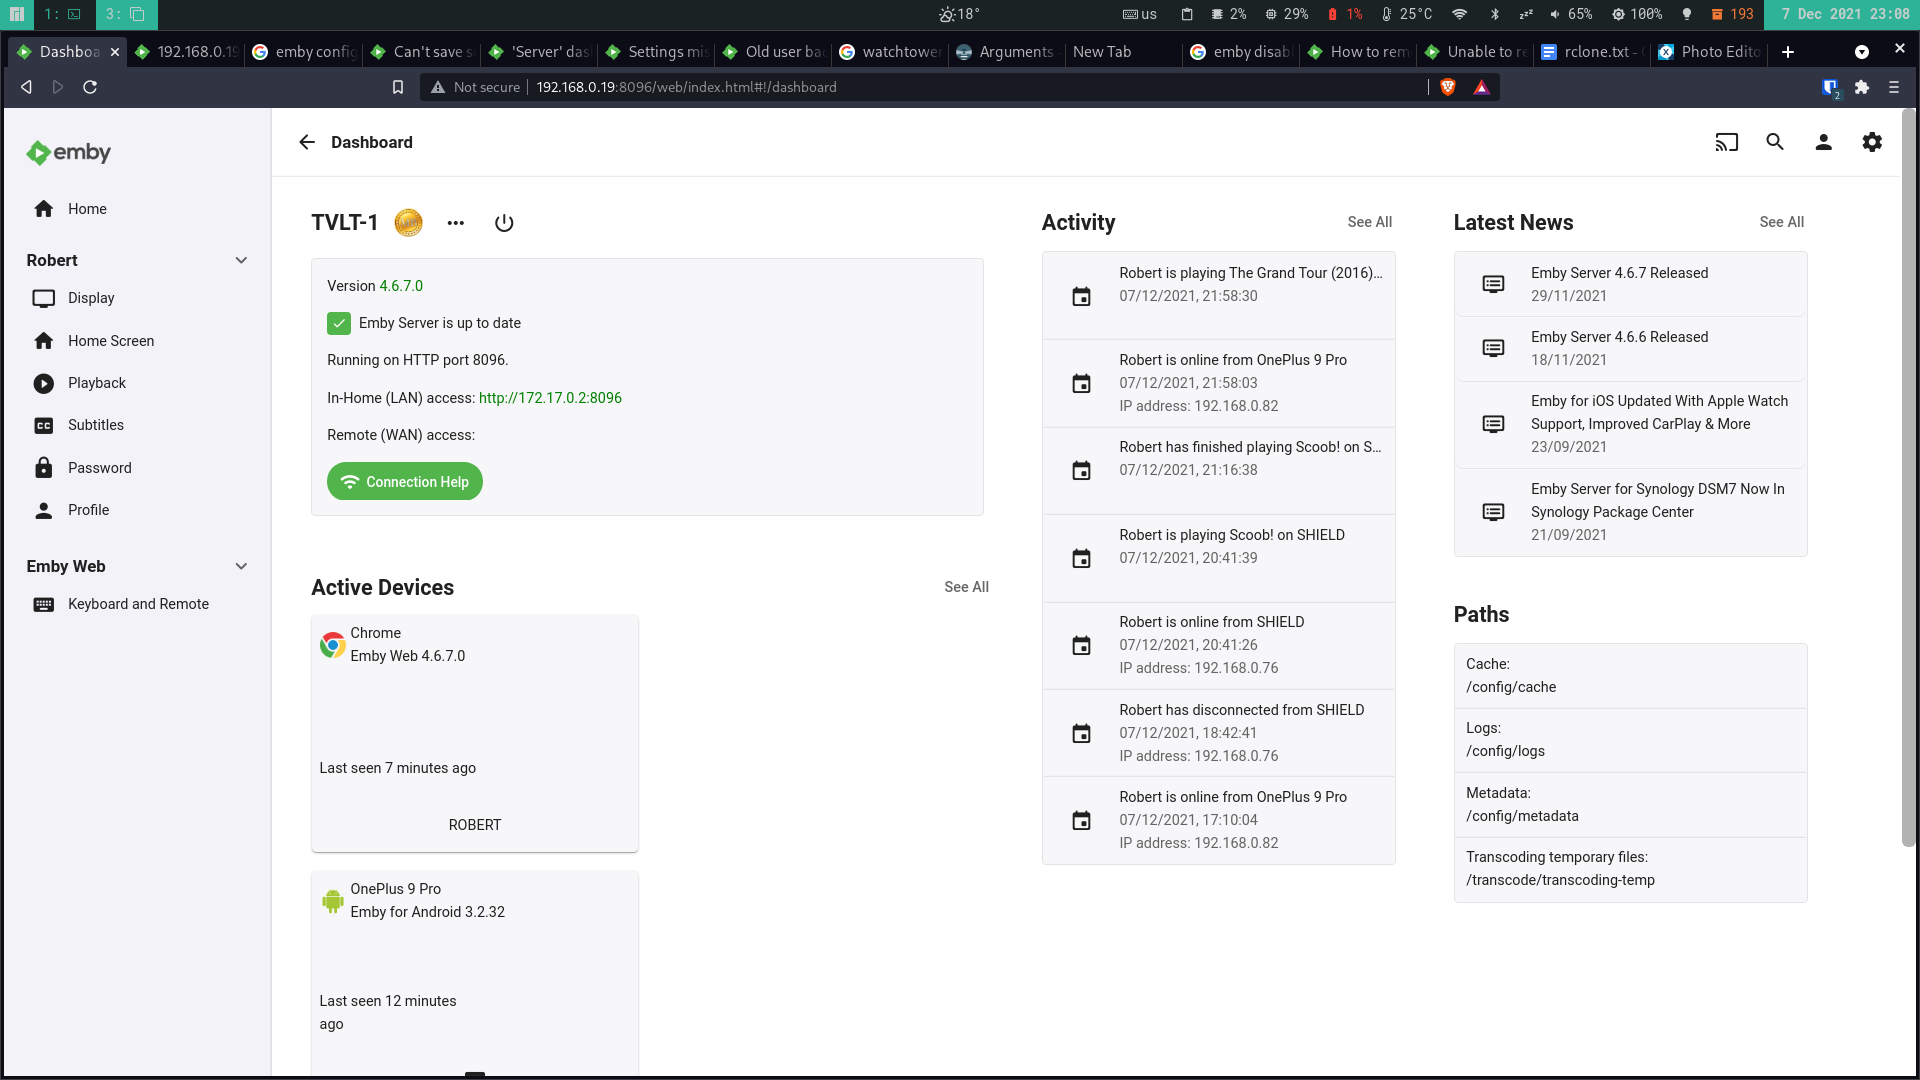
Task: Click the green up-to-date checkmark box
Action: click(339, 323)
